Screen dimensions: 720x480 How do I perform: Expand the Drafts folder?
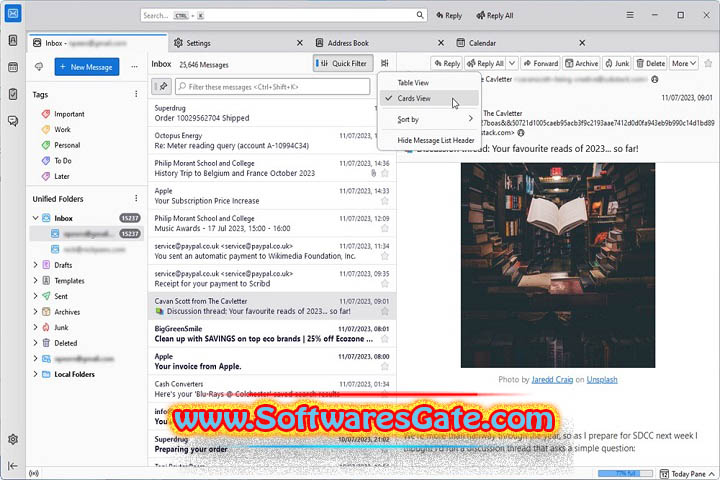[x=35, y=265]
